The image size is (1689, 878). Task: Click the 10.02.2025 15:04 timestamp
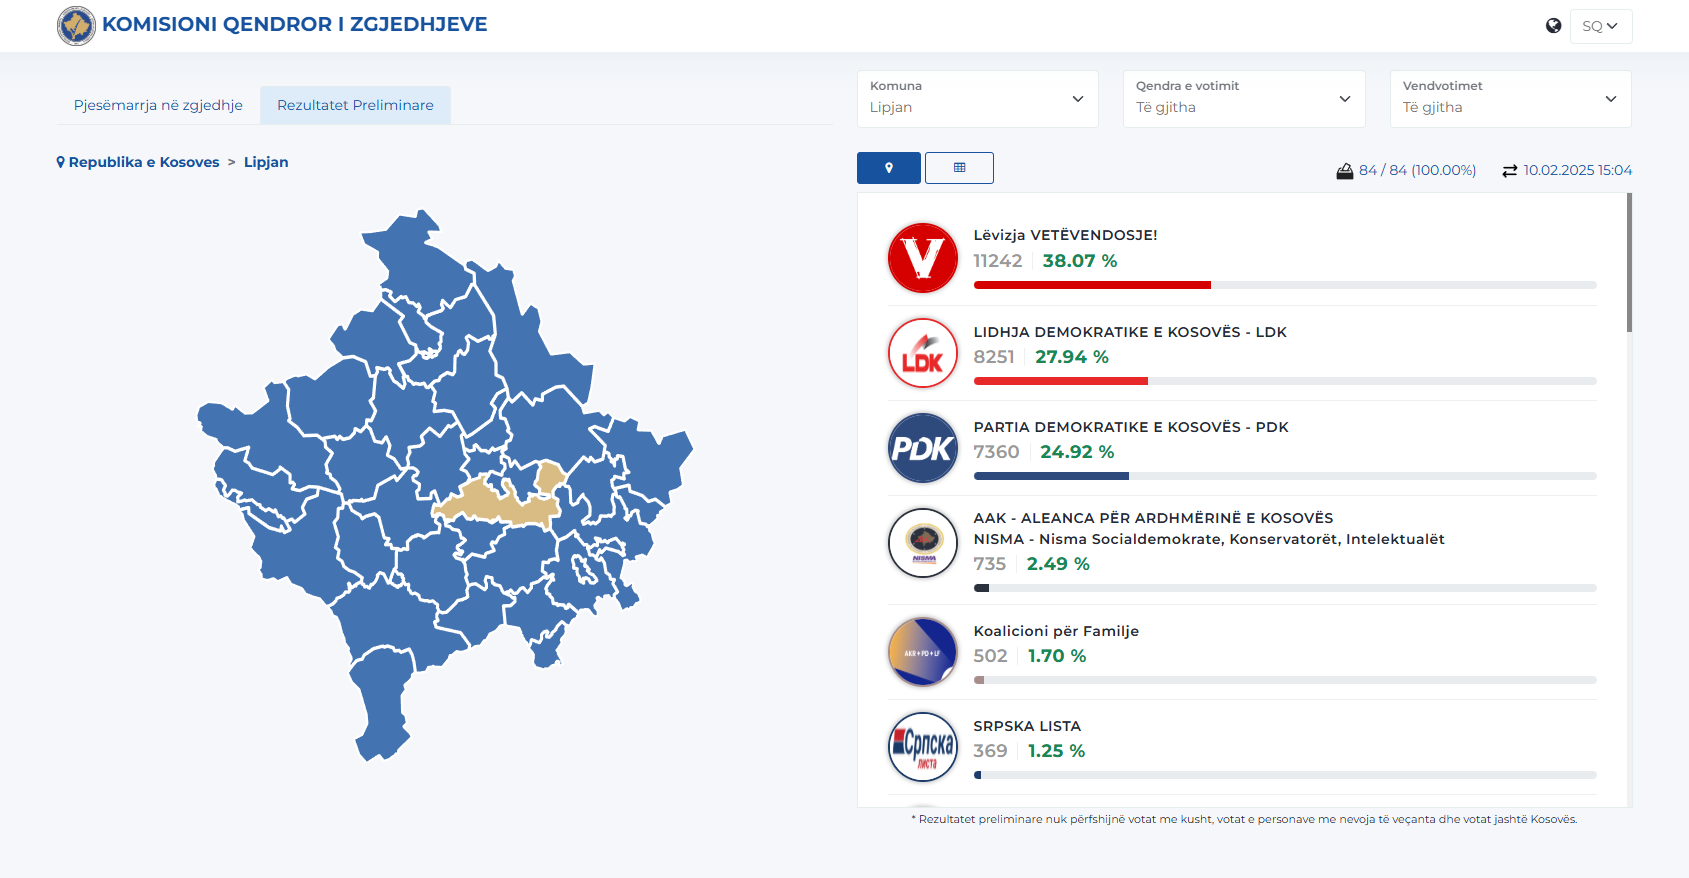[1578, 171]
